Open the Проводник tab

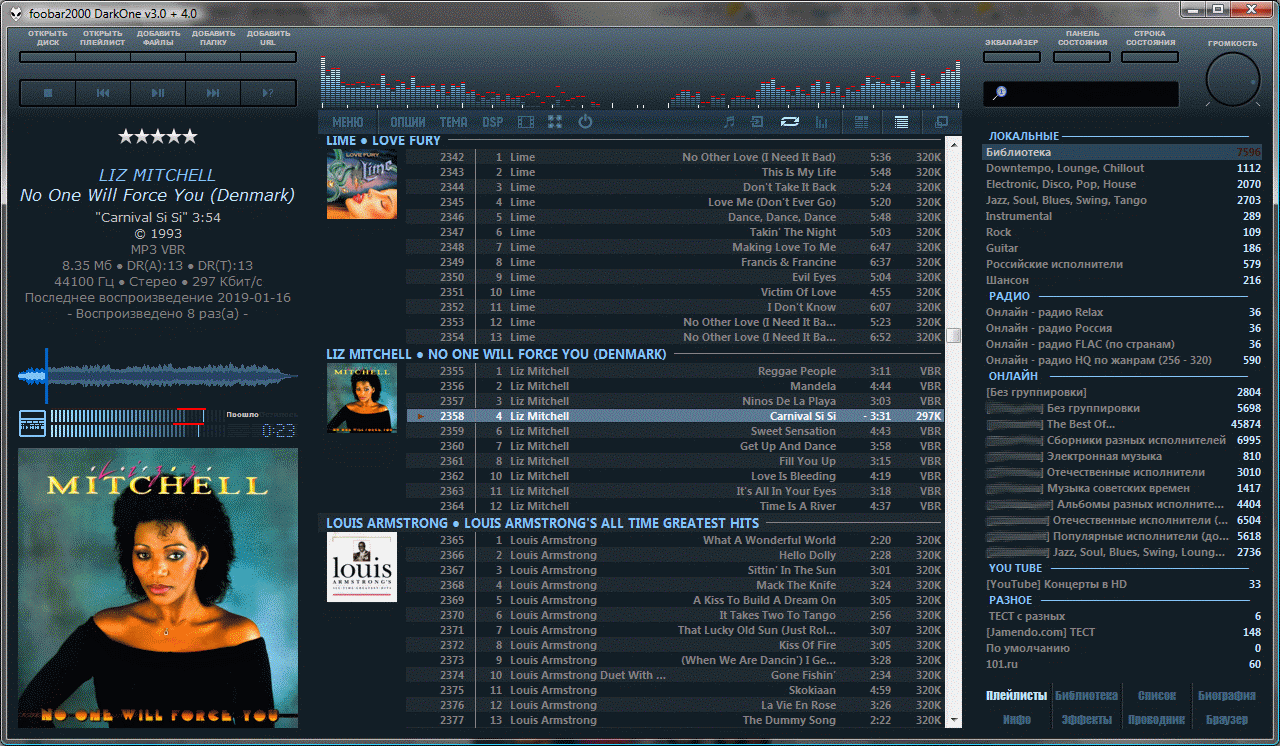[1156, 720]
